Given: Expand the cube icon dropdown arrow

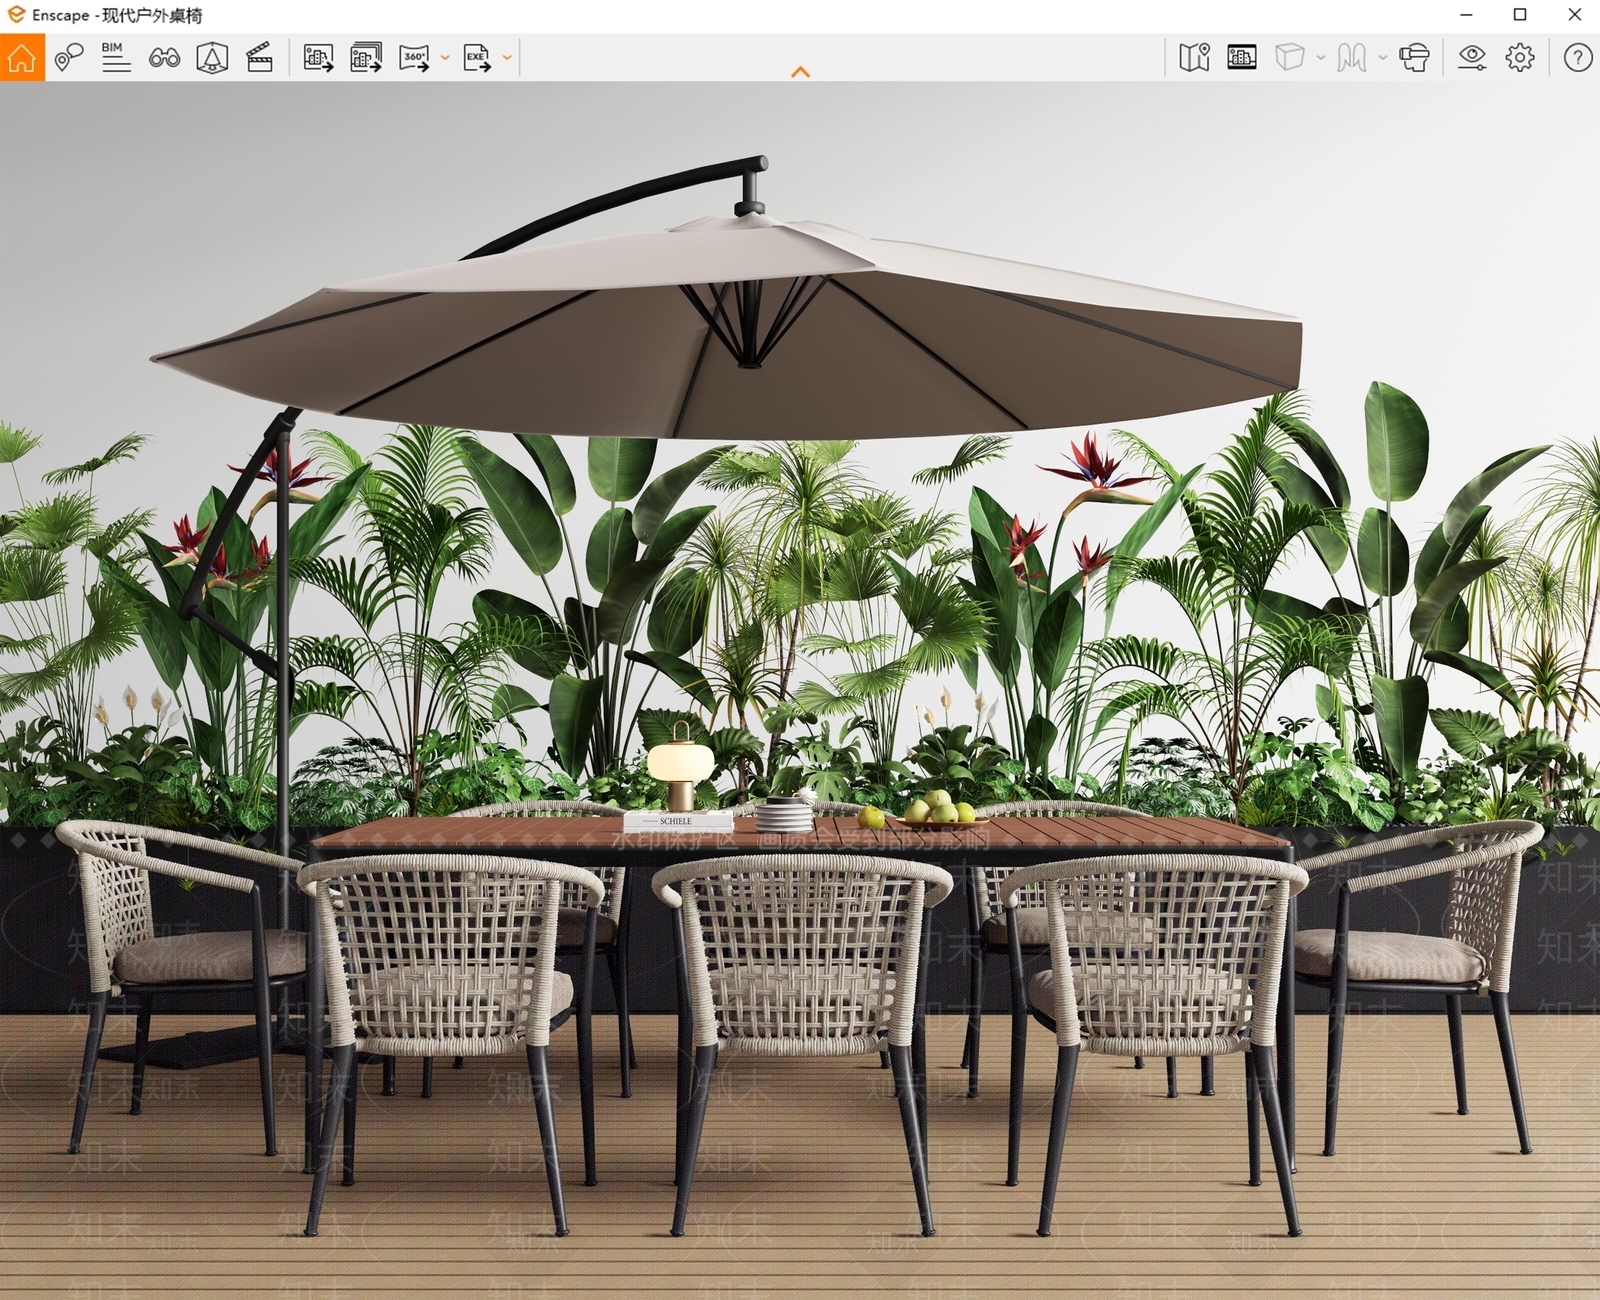Looking at the screenshot, I should point(1321,58).
